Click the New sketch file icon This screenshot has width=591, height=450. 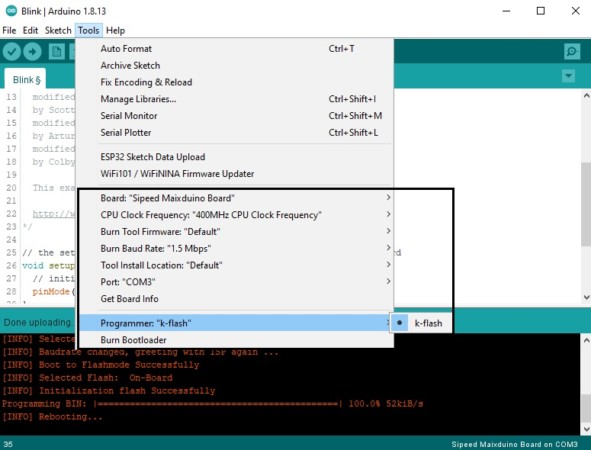(57, 52)
